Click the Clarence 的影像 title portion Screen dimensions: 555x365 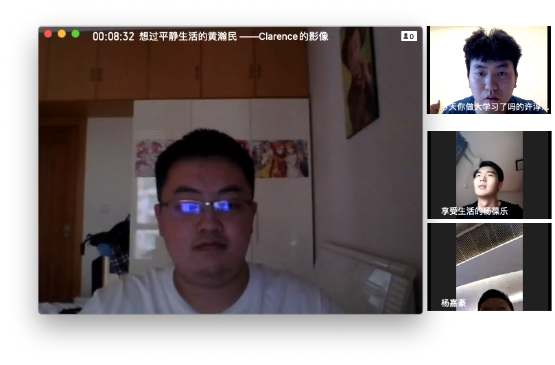[293, 36]
